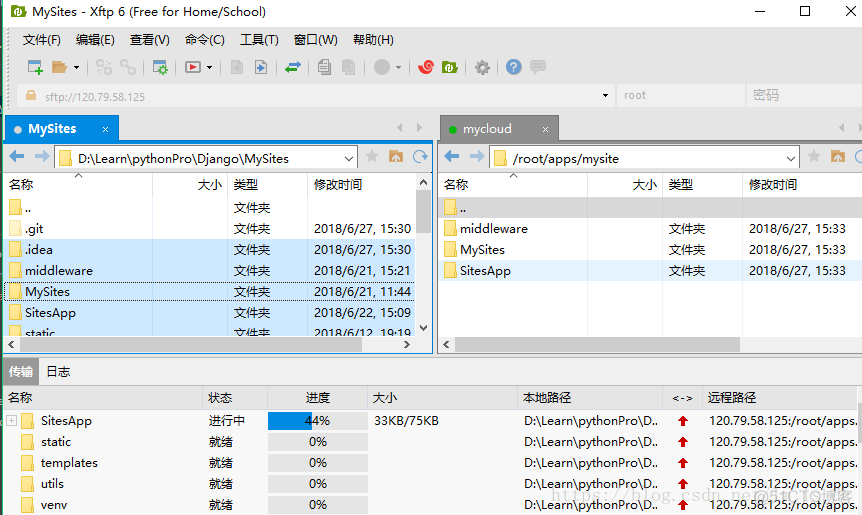Sort local files by 修改时间 column
The height and width of the screenshot is (515, 862).
tap(361, 185)
